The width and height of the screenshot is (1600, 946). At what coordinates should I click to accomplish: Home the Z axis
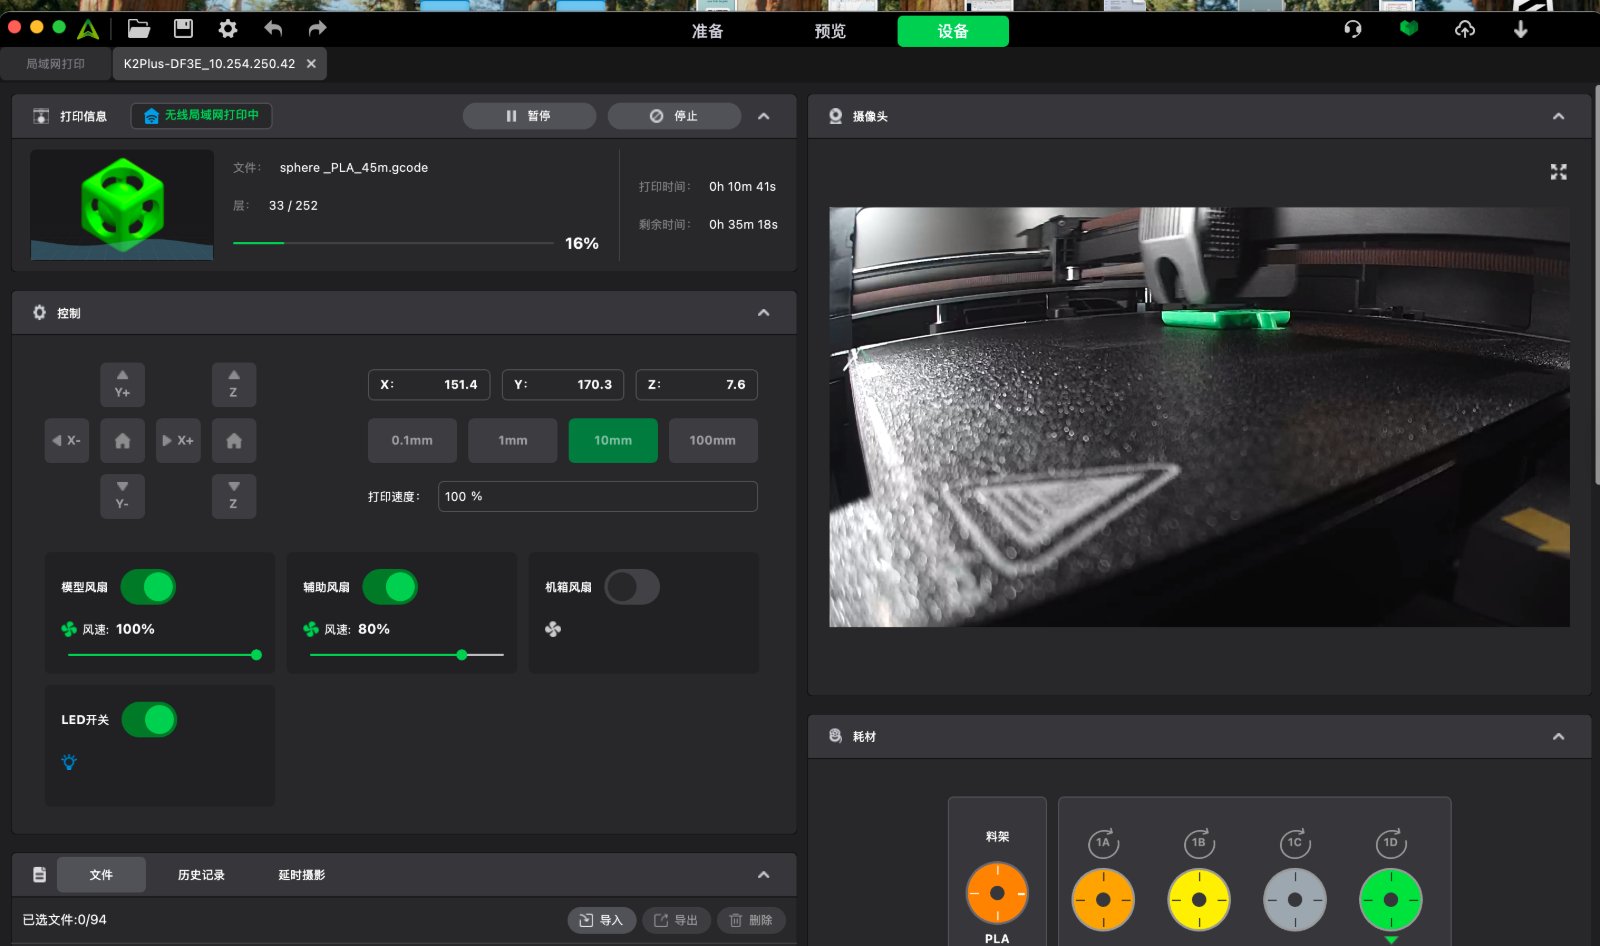234,440
